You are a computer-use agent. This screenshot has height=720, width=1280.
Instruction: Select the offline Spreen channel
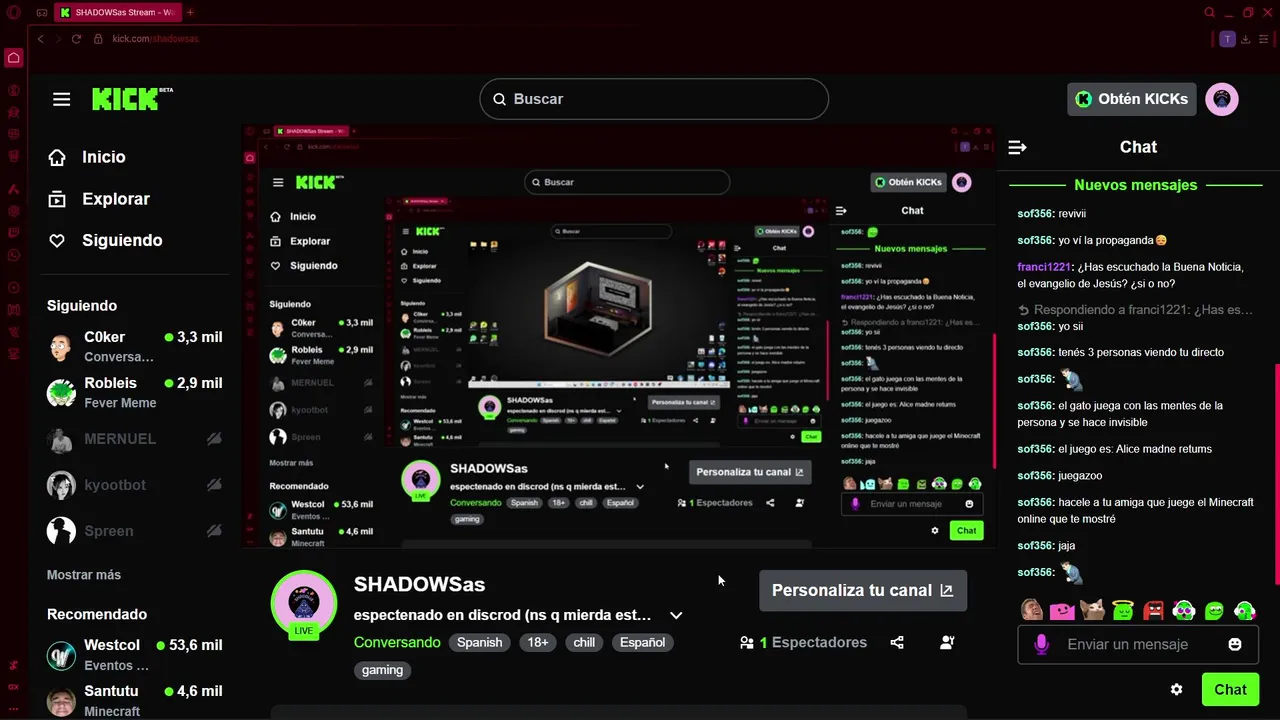coord(135,531)
